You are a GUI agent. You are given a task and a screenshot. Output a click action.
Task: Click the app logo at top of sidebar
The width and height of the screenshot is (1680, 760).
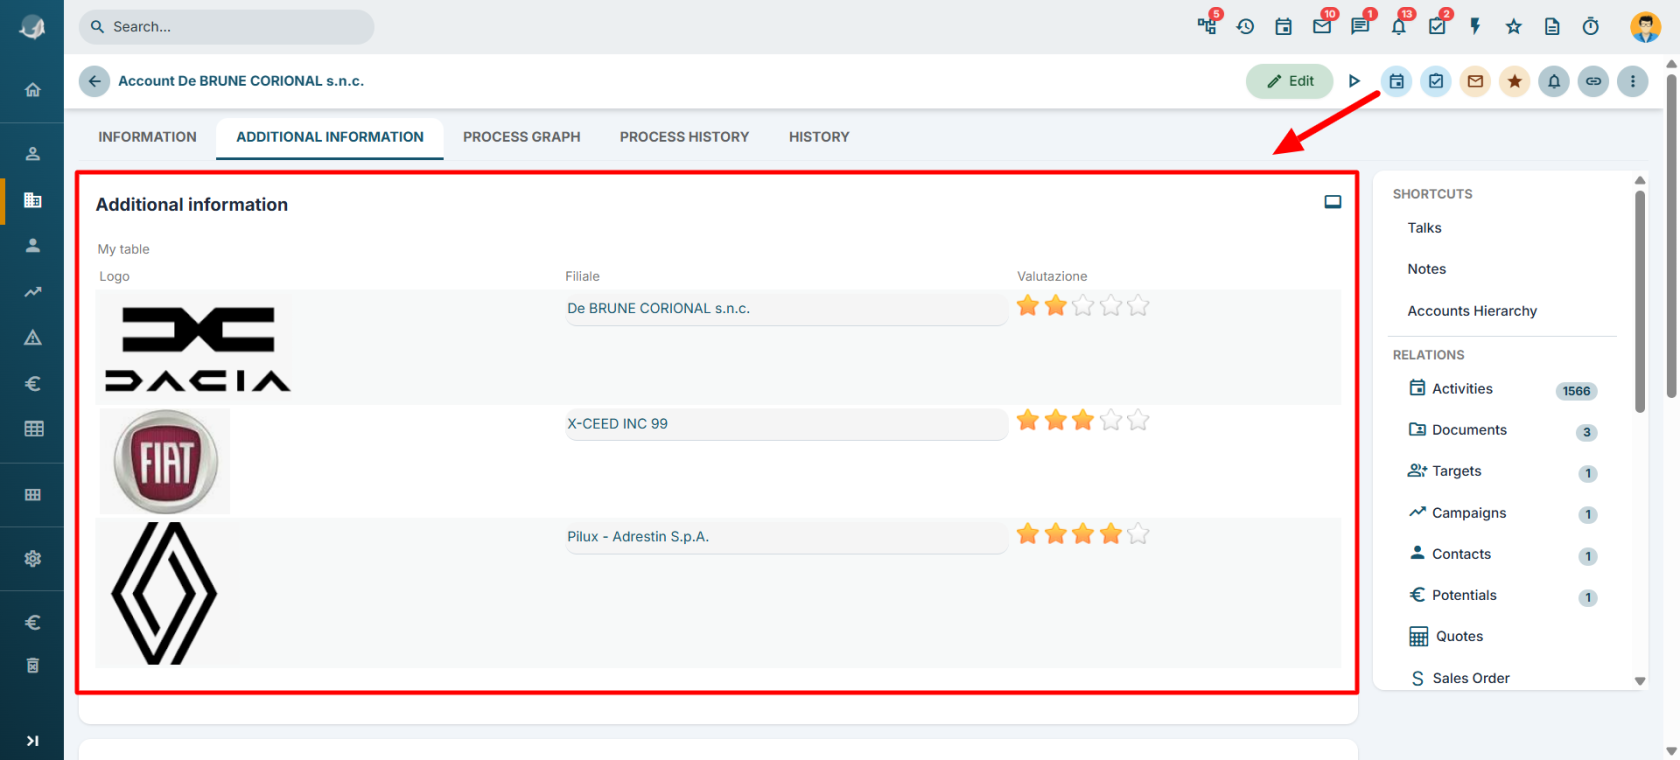pyautogui.click(x=32, y=27)
